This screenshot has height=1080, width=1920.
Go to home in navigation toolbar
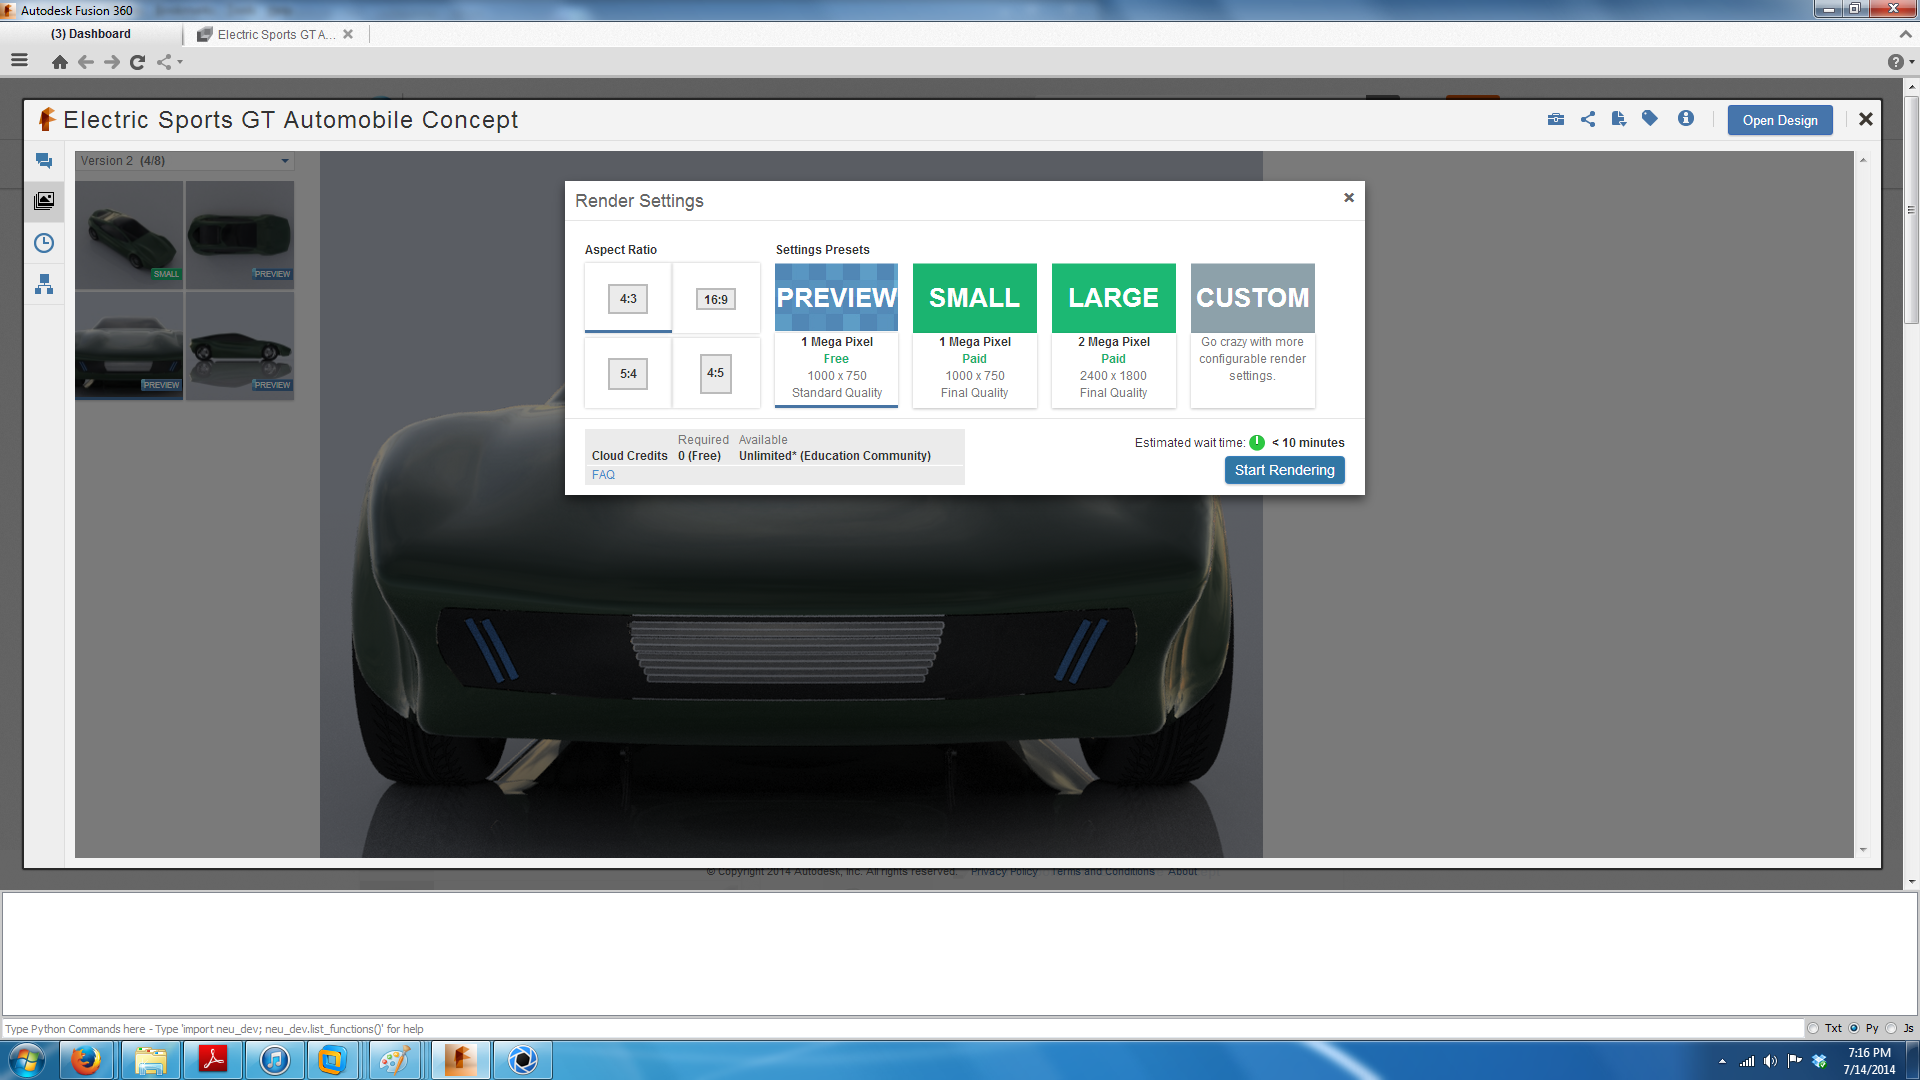coord(60,62)
